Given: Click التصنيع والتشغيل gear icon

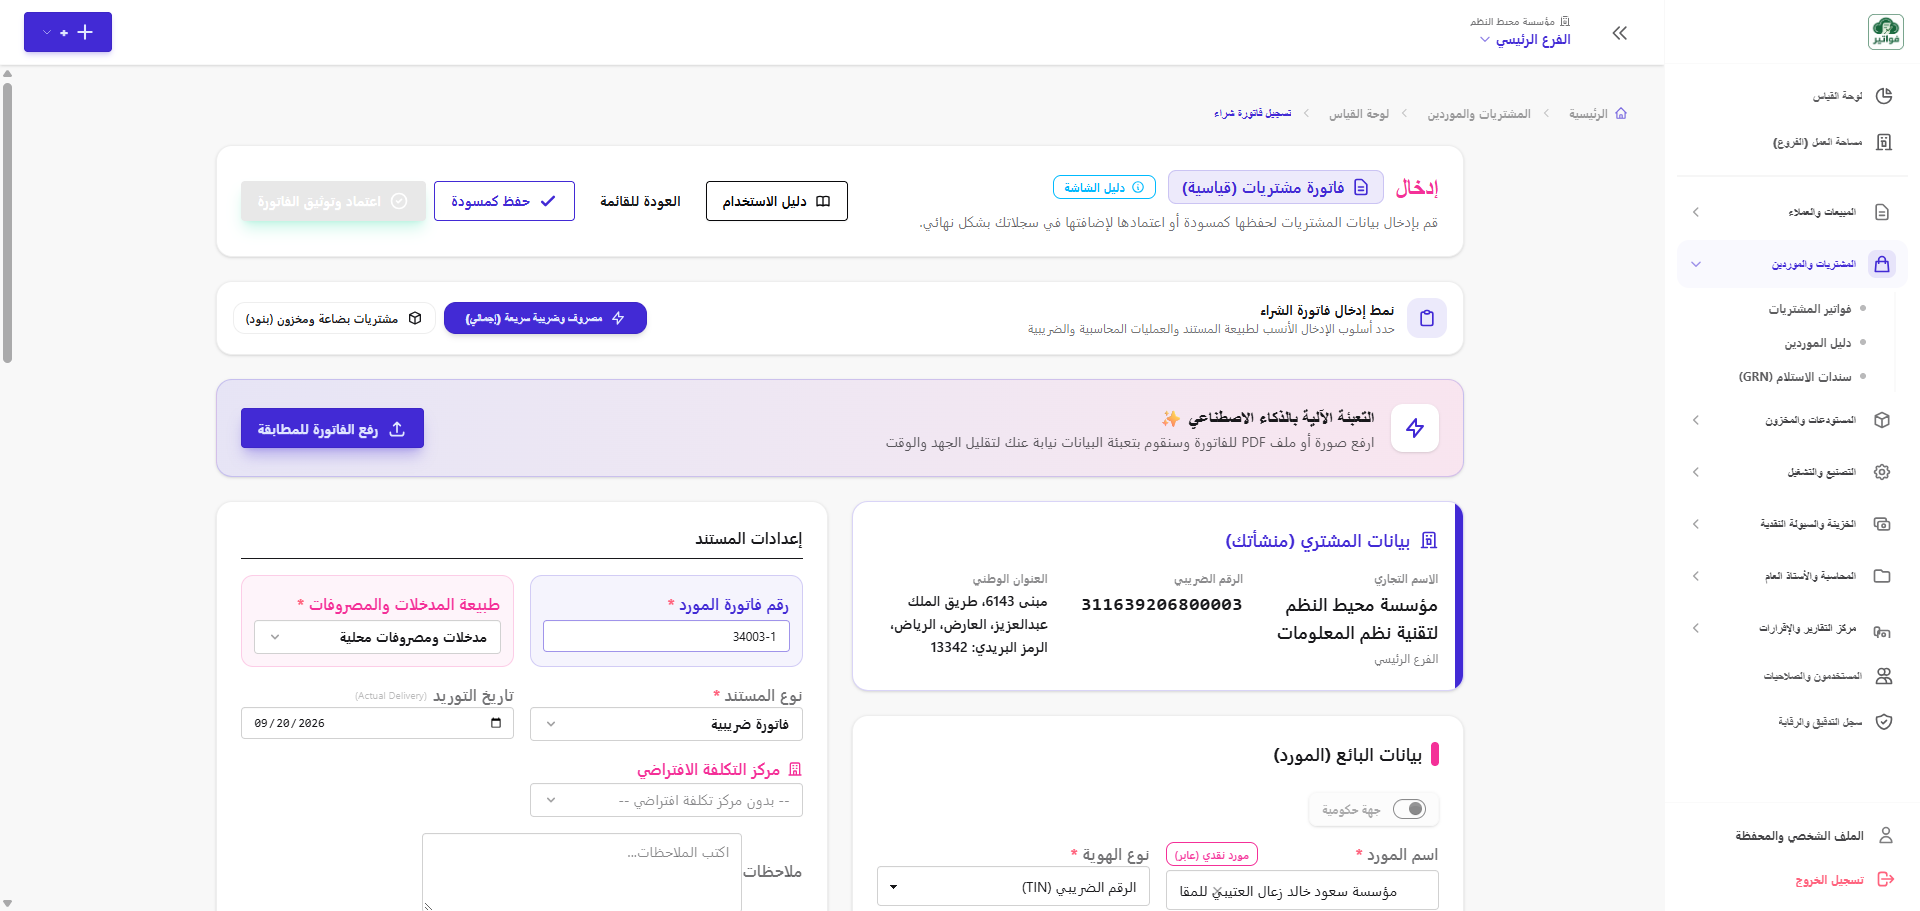Looking at the screenshot, I should 1882,472.
